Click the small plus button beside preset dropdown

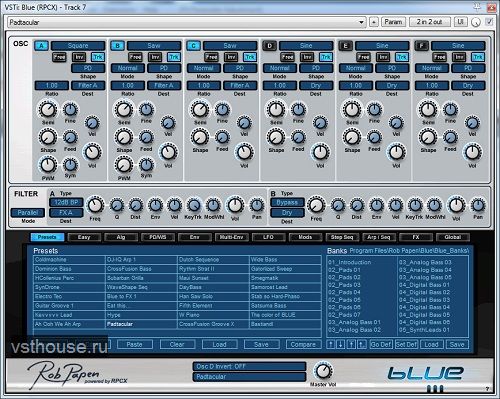(374, 22)
